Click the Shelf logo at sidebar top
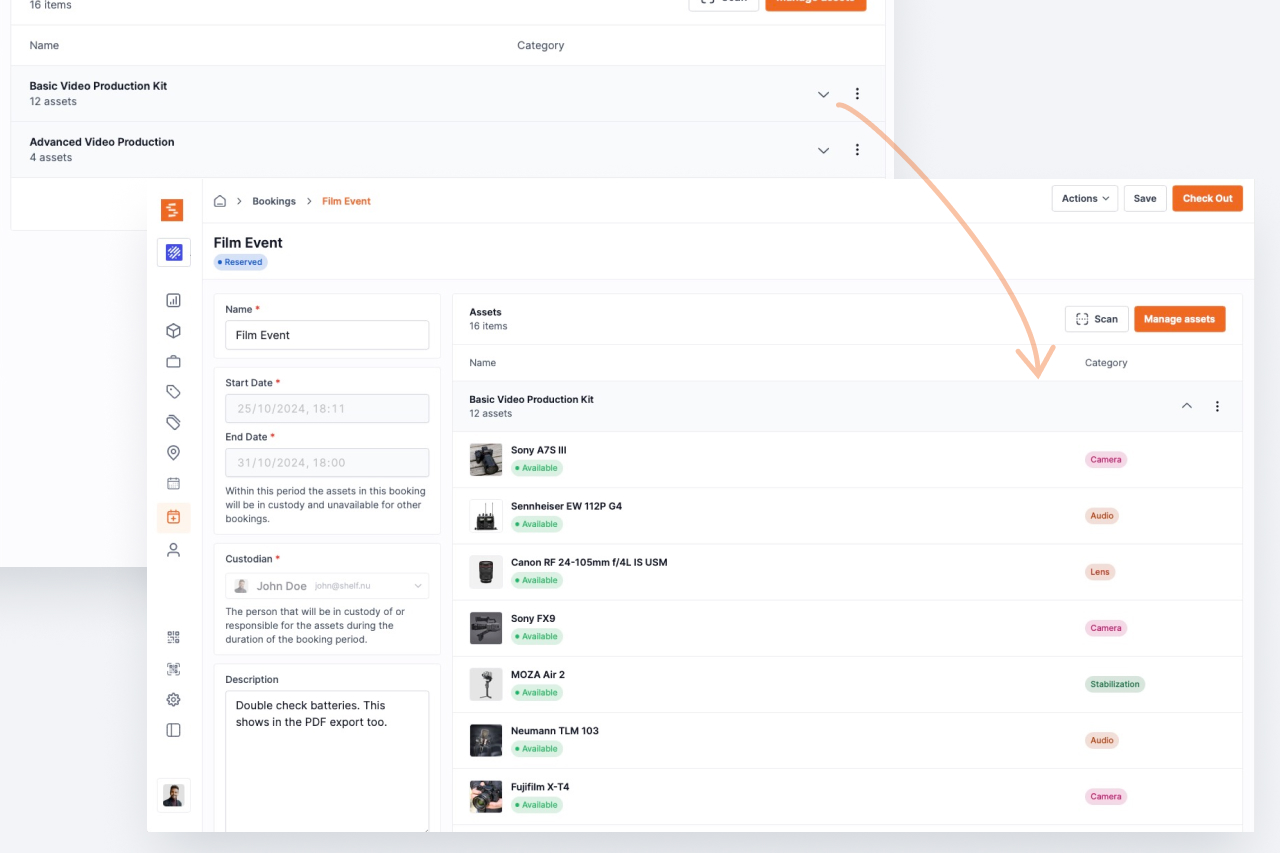The height and width of the screenshot is (853, 1280). tap(172, 210)
